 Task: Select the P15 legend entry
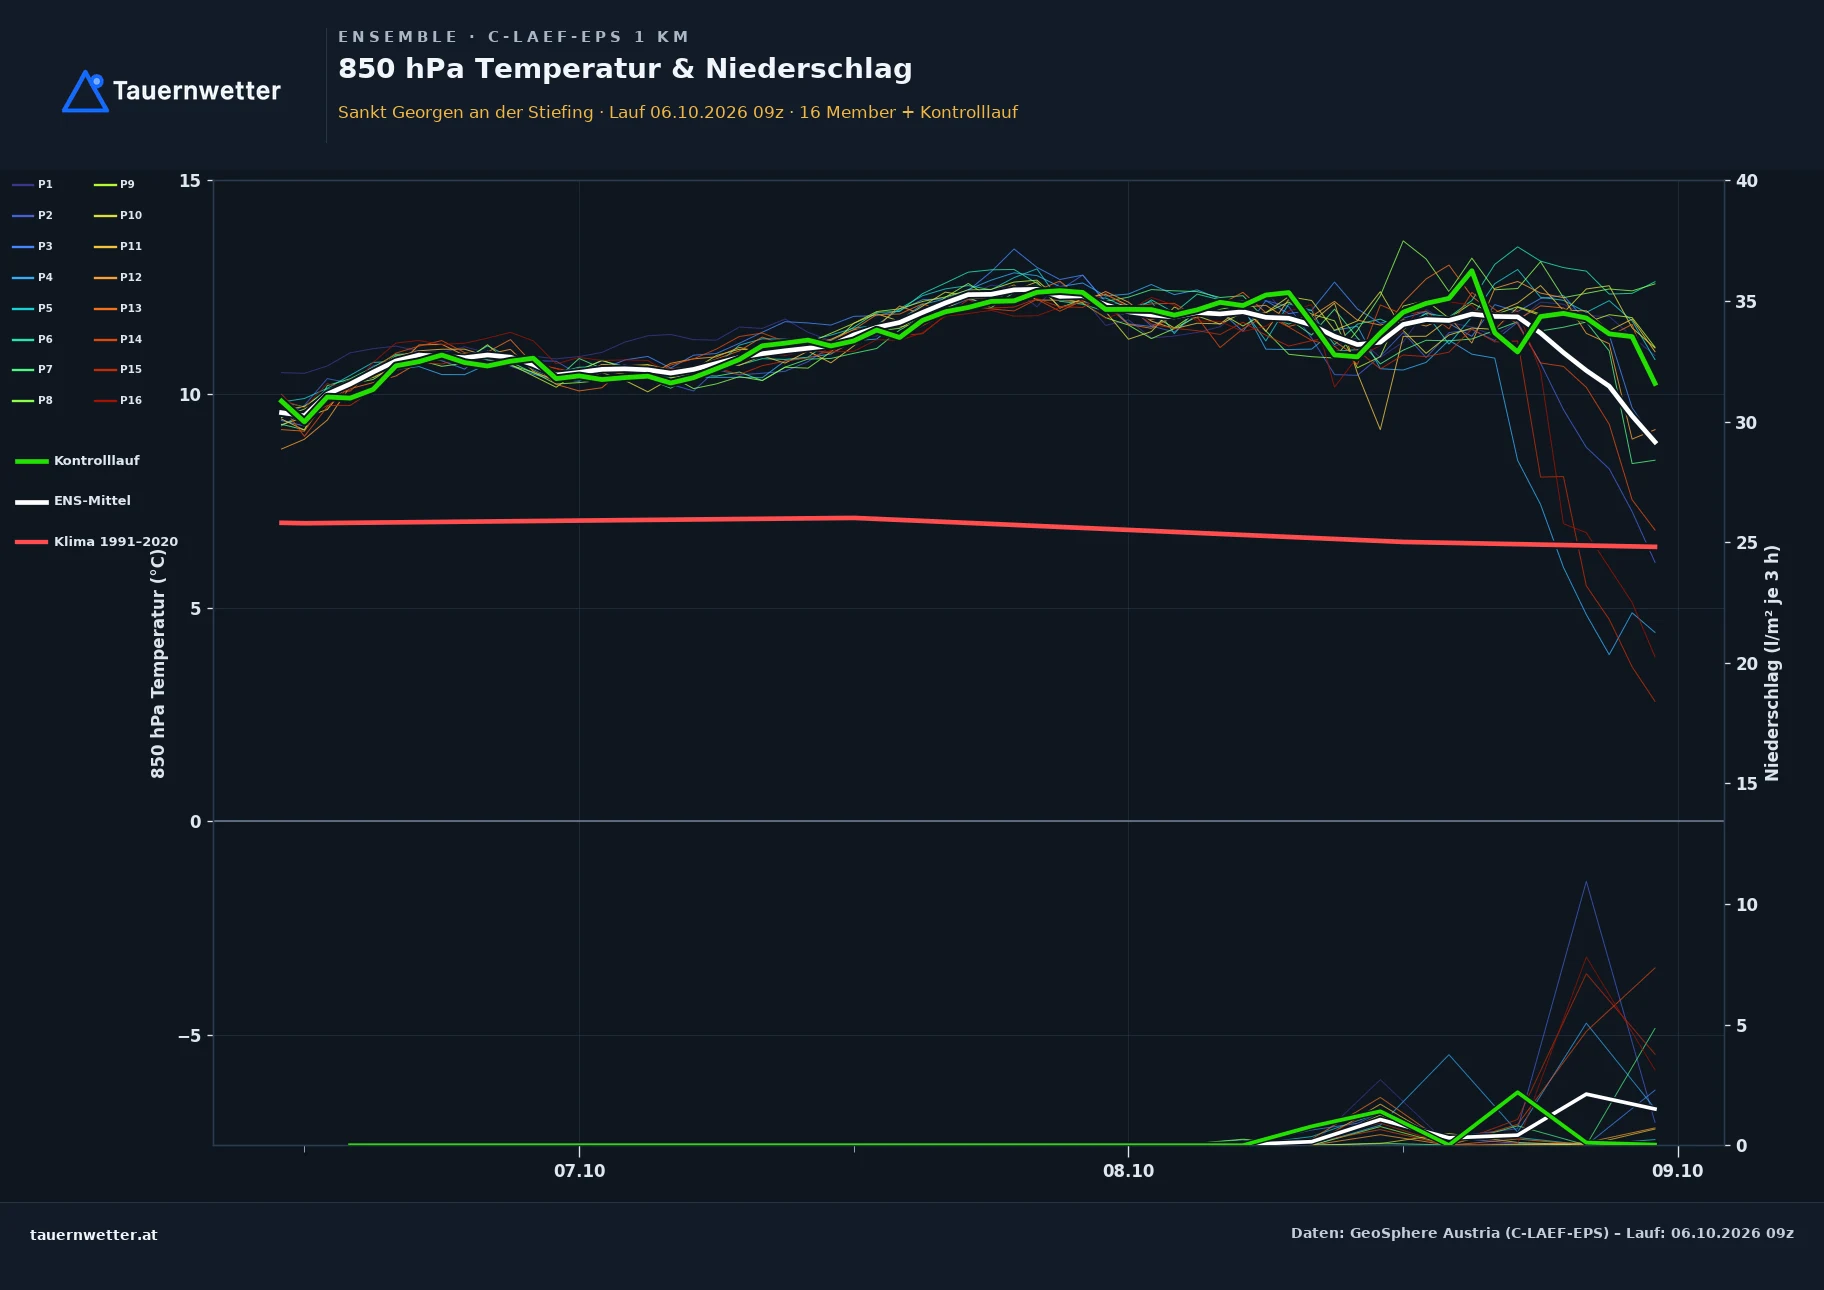118,369
